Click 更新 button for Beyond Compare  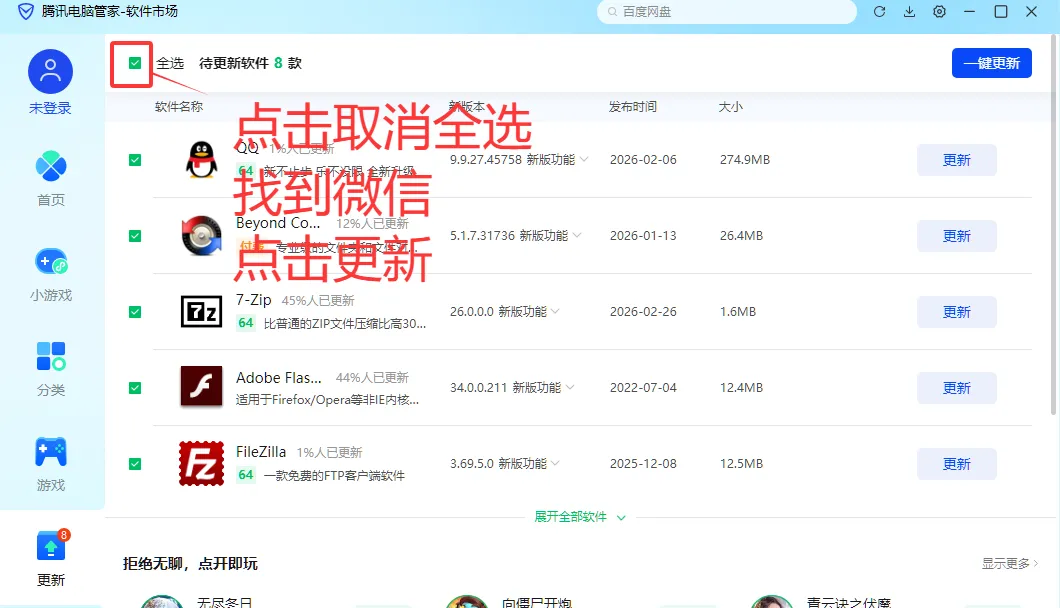[x=957, y=235]
